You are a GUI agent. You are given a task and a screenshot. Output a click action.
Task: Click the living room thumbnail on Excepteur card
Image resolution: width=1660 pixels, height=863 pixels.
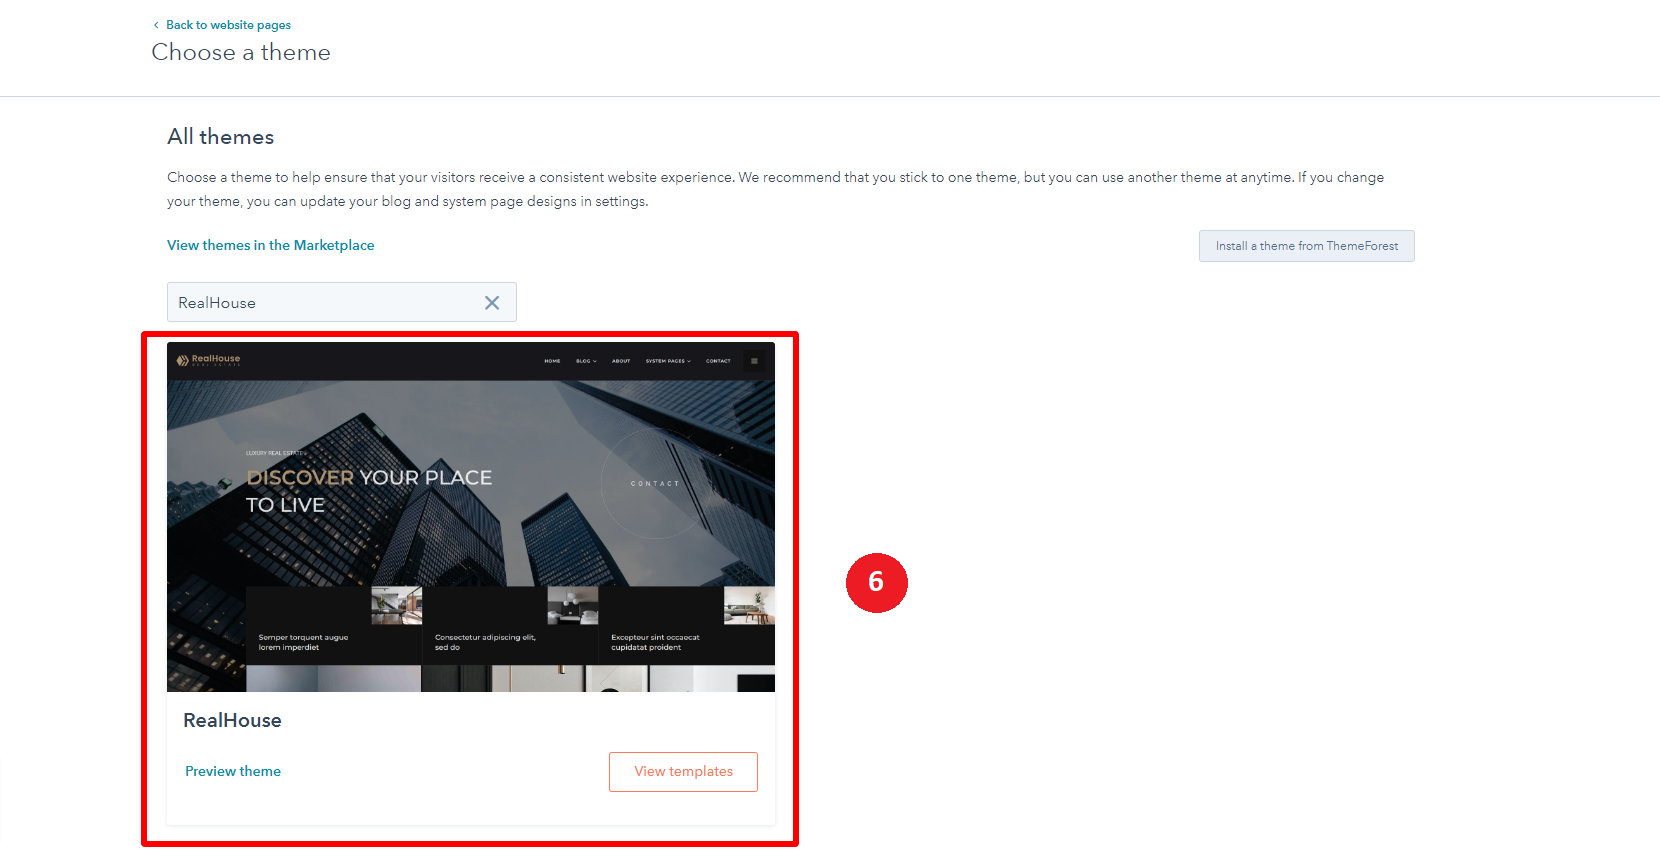click(x=749, y=605)
